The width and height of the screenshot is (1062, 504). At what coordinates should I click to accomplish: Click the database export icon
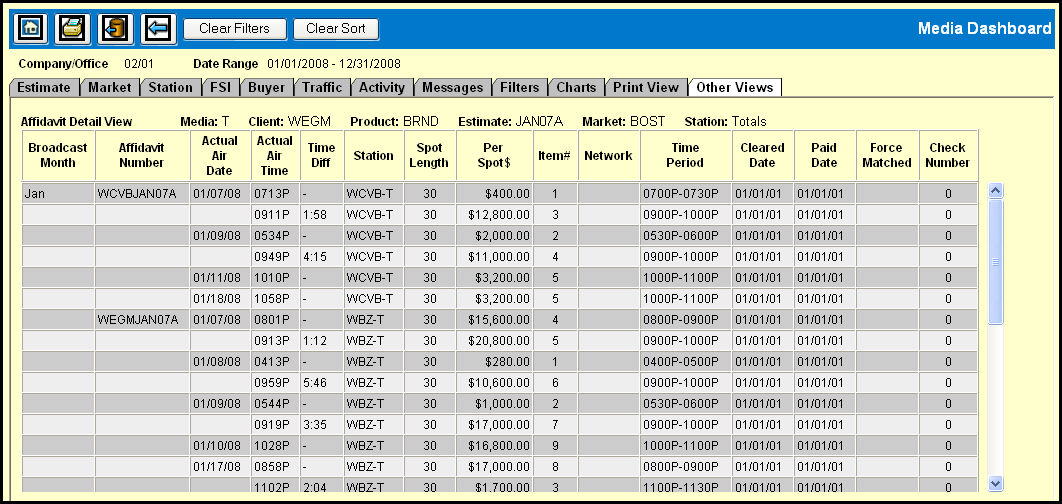[x=115, y=29]
